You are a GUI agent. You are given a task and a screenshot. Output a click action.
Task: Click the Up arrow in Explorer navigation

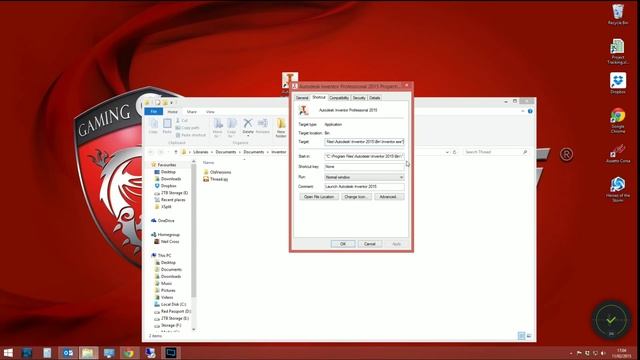point(176,152)
